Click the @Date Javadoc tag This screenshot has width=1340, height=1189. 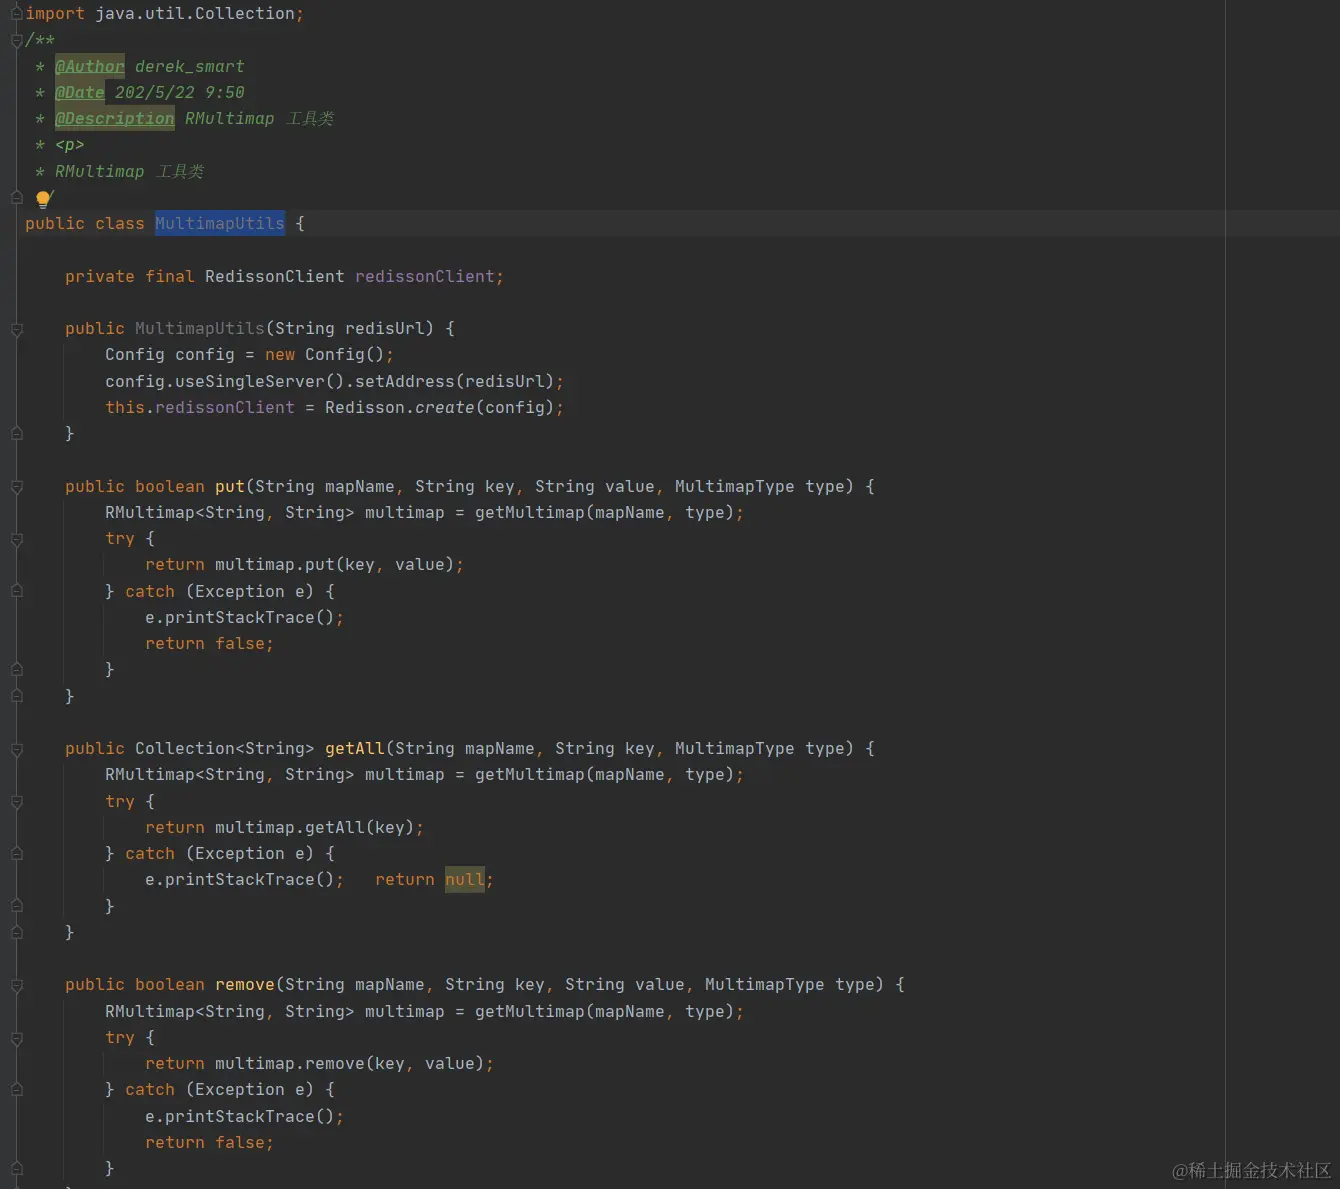[x=80, y=92]
